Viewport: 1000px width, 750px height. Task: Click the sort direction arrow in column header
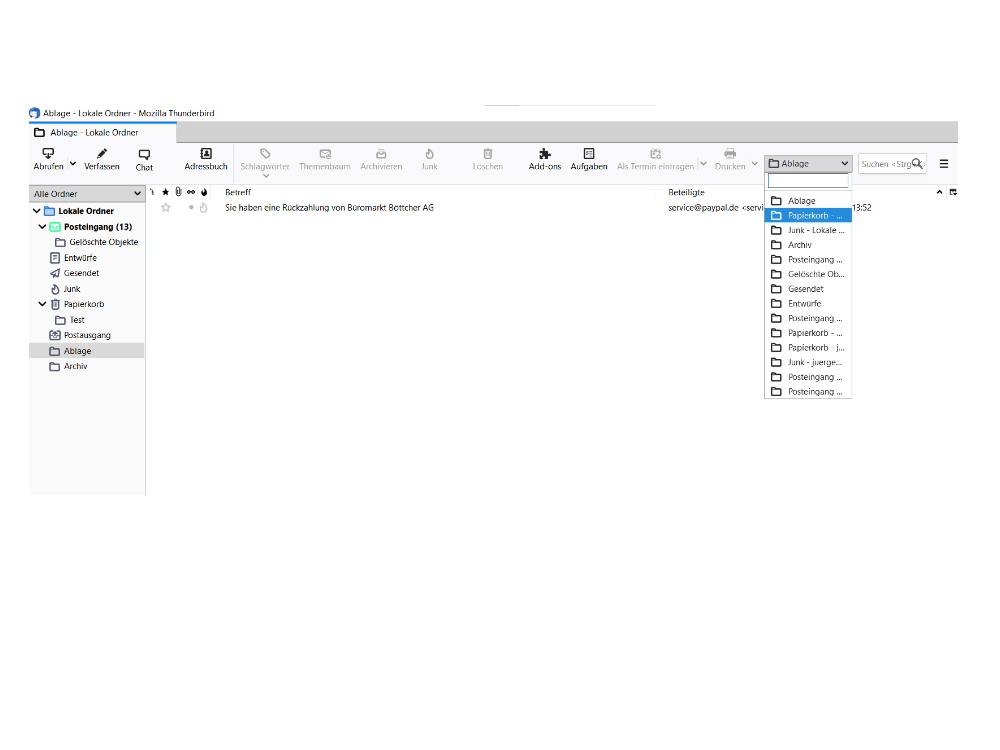pos(939,192)
